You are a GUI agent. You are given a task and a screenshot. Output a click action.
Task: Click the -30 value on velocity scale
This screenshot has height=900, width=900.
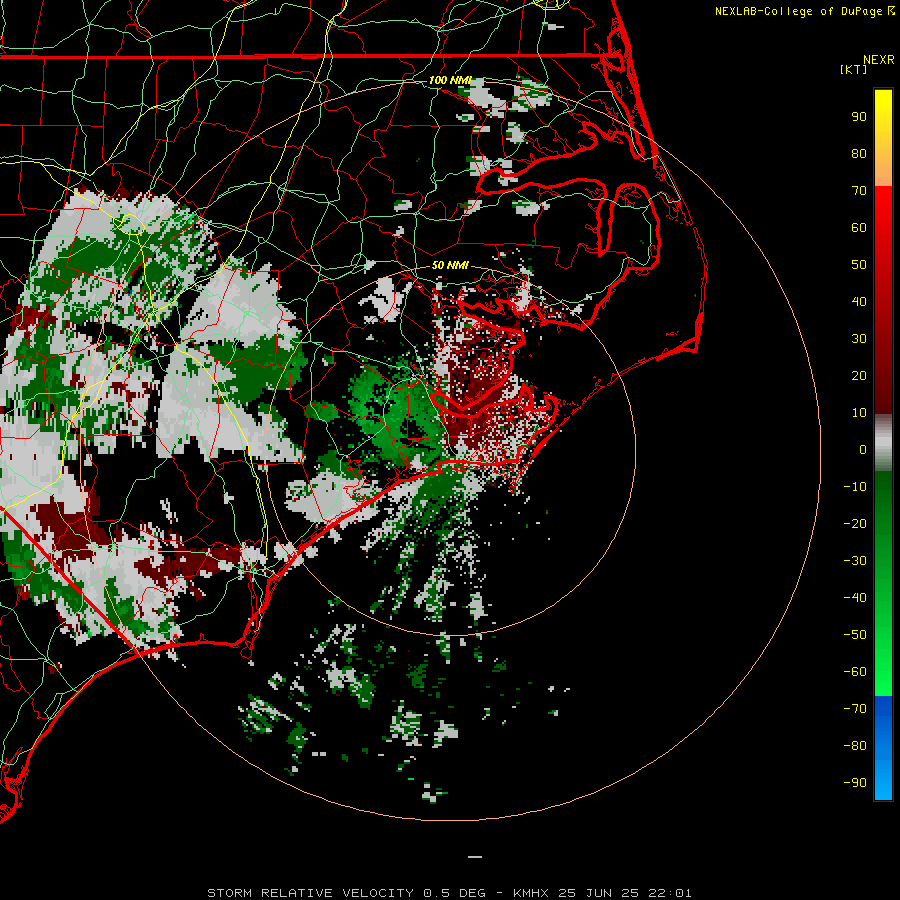click(855, 561)
